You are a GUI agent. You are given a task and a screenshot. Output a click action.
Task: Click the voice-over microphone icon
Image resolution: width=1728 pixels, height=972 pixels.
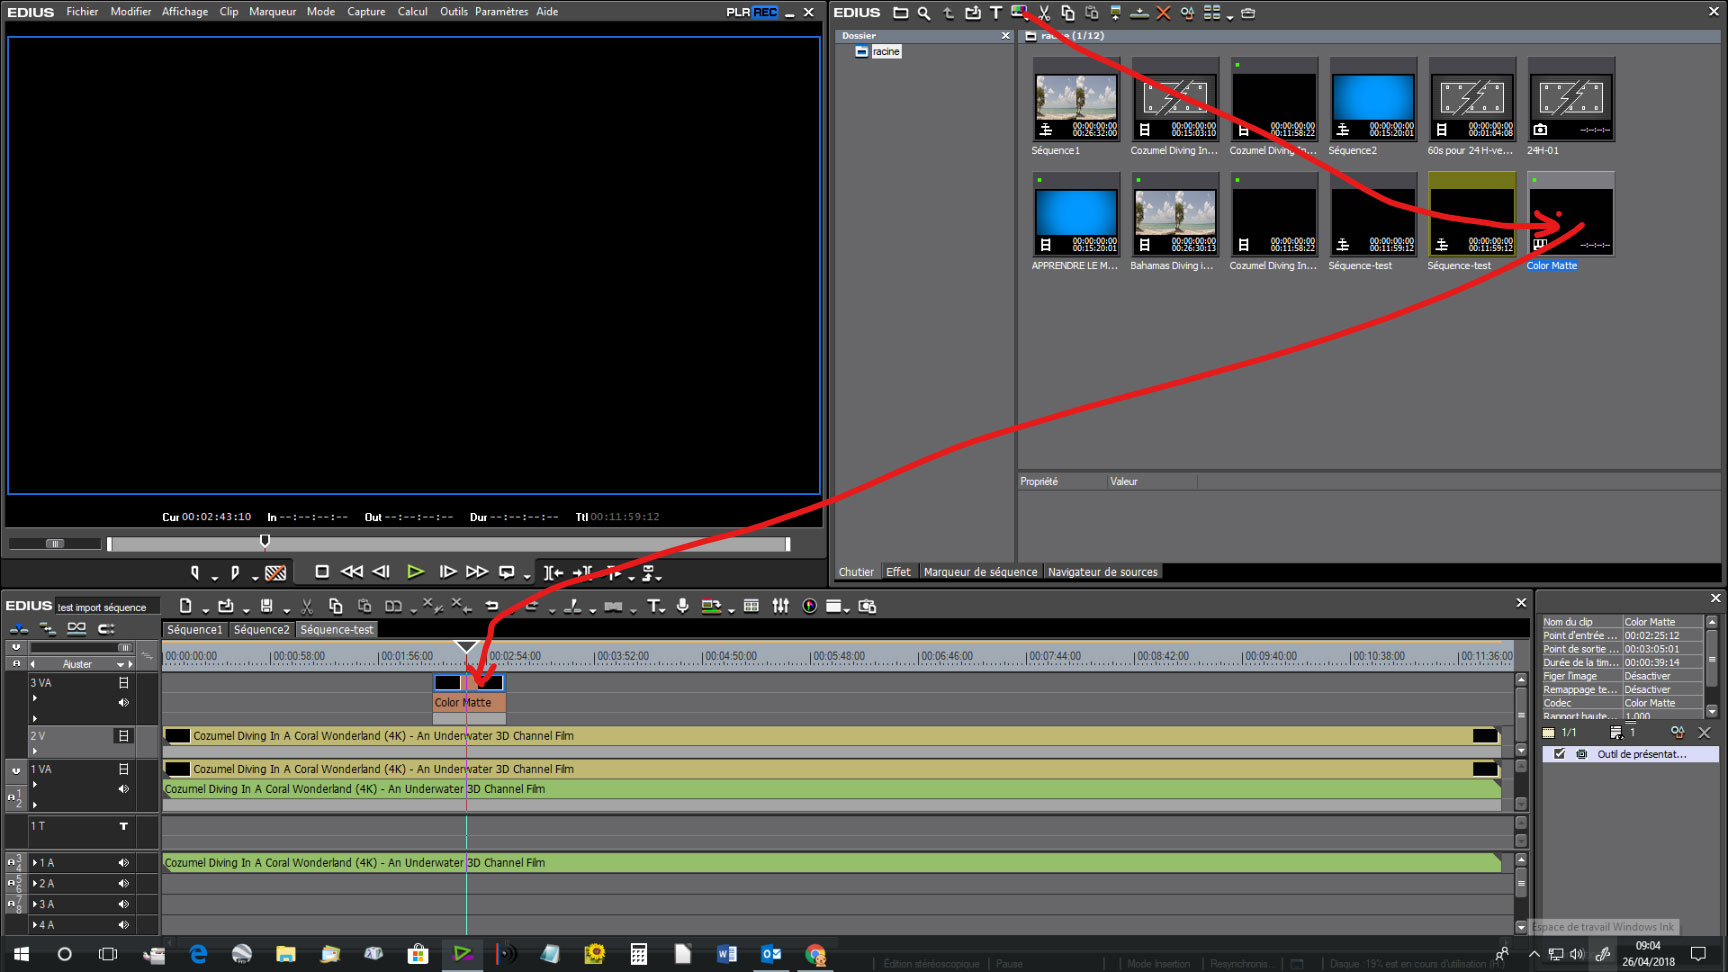click(x=682, y=606)
